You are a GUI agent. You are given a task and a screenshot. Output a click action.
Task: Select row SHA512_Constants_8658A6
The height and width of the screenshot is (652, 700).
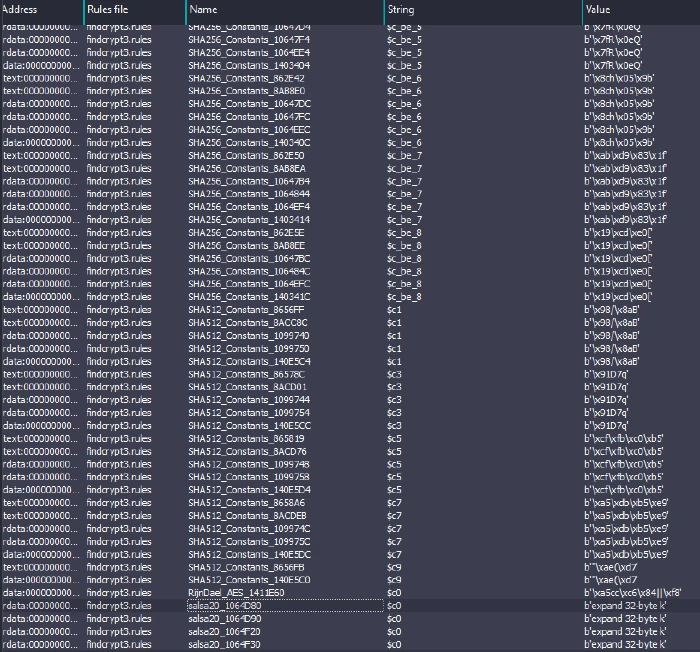350,503
